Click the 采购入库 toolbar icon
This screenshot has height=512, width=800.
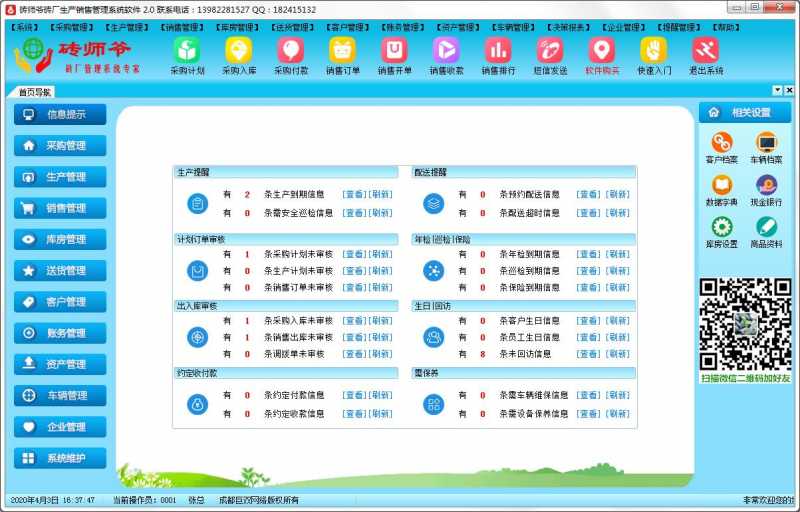click(238, 54)
